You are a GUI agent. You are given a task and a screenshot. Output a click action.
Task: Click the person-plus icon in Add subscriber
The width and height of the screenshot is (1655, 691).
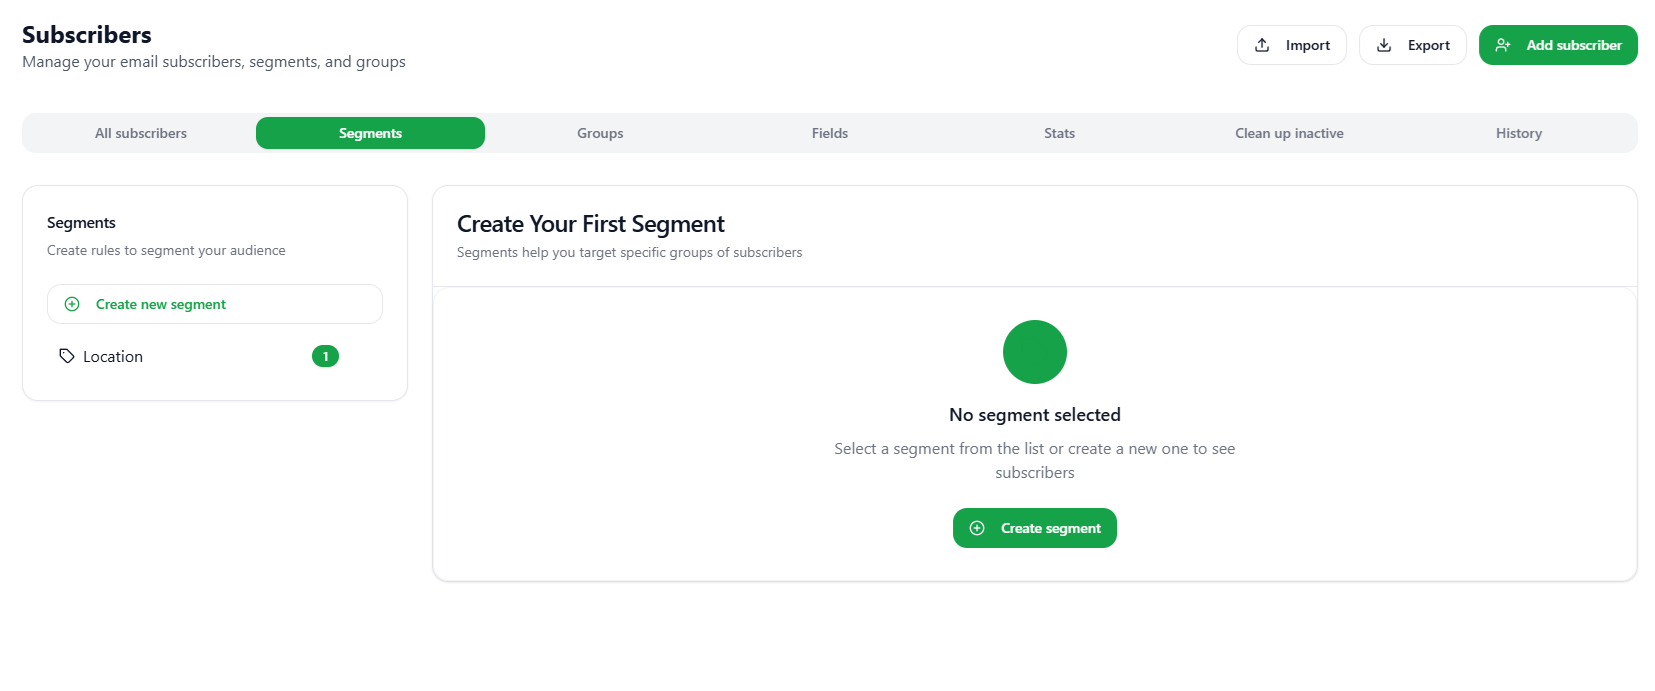[1503, 45]
